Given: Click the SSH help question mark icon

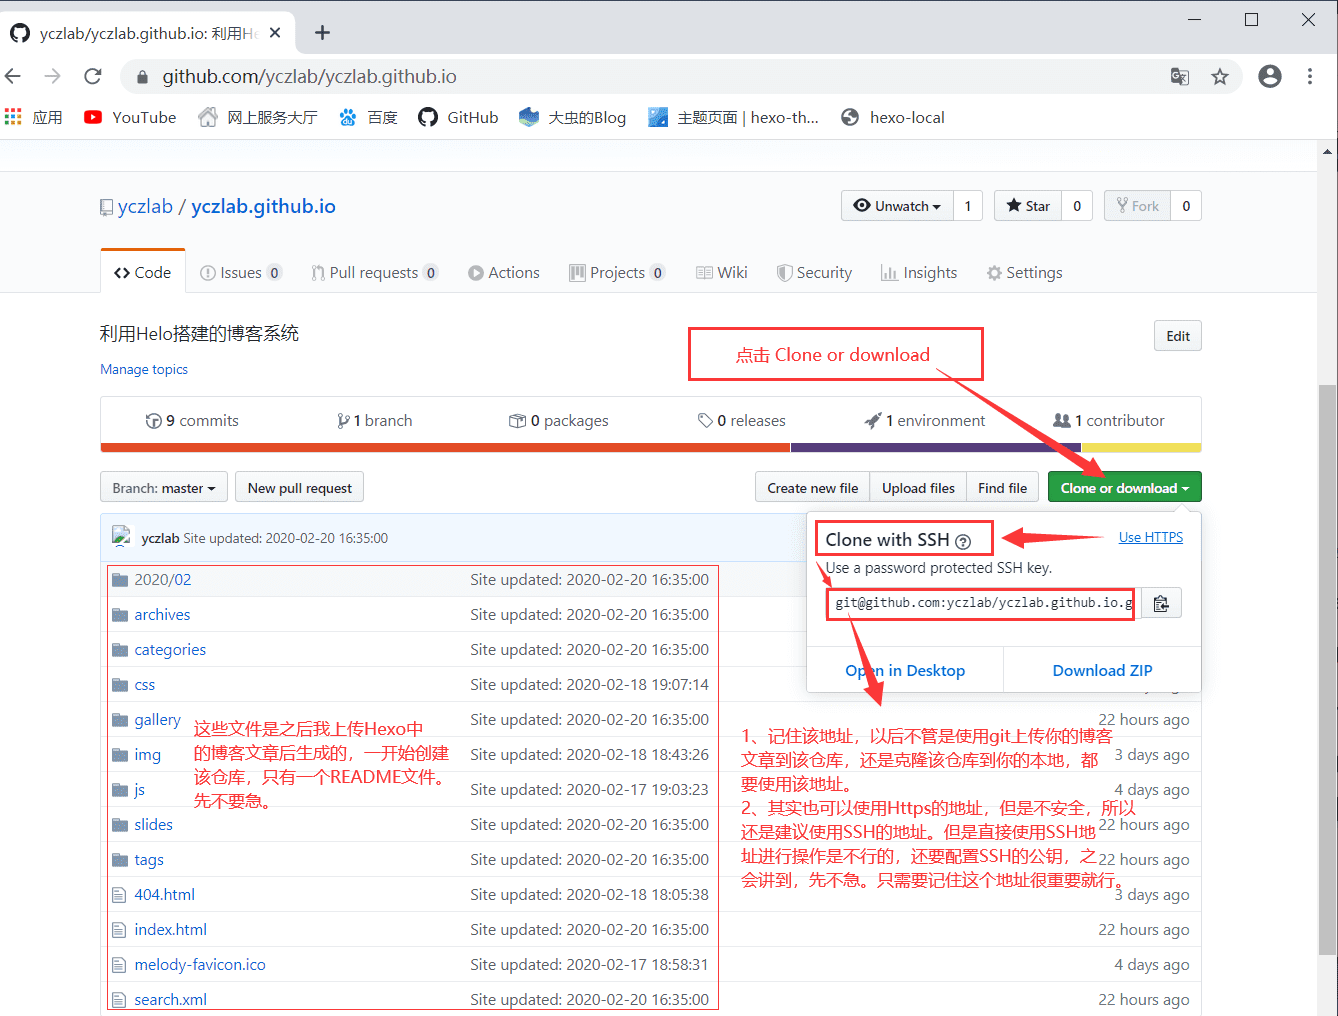Looking at the screenshot, I should tap(963, 541).
